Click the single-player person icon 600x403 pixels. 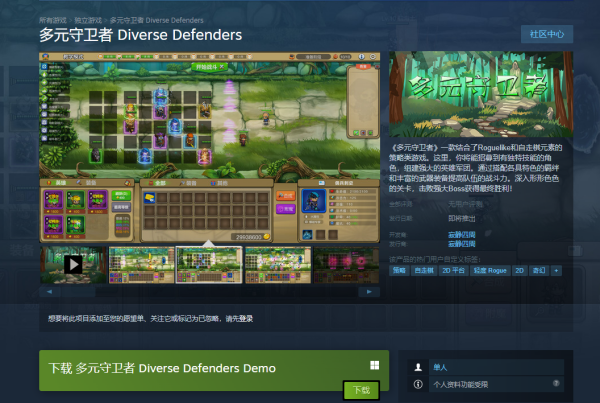point(418,367)
